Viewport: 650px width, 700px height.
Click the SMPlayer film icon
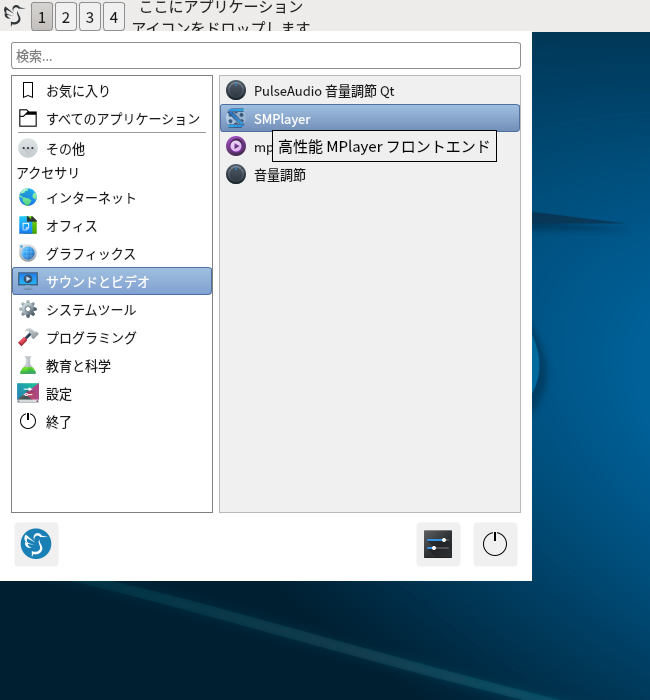(x=236, y=118)
